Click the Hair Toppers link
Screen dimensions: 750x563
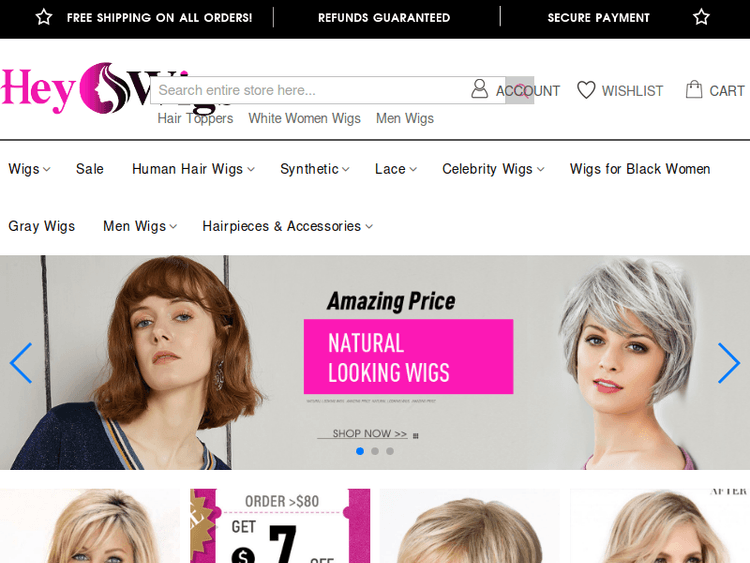(x=195, y=118)
